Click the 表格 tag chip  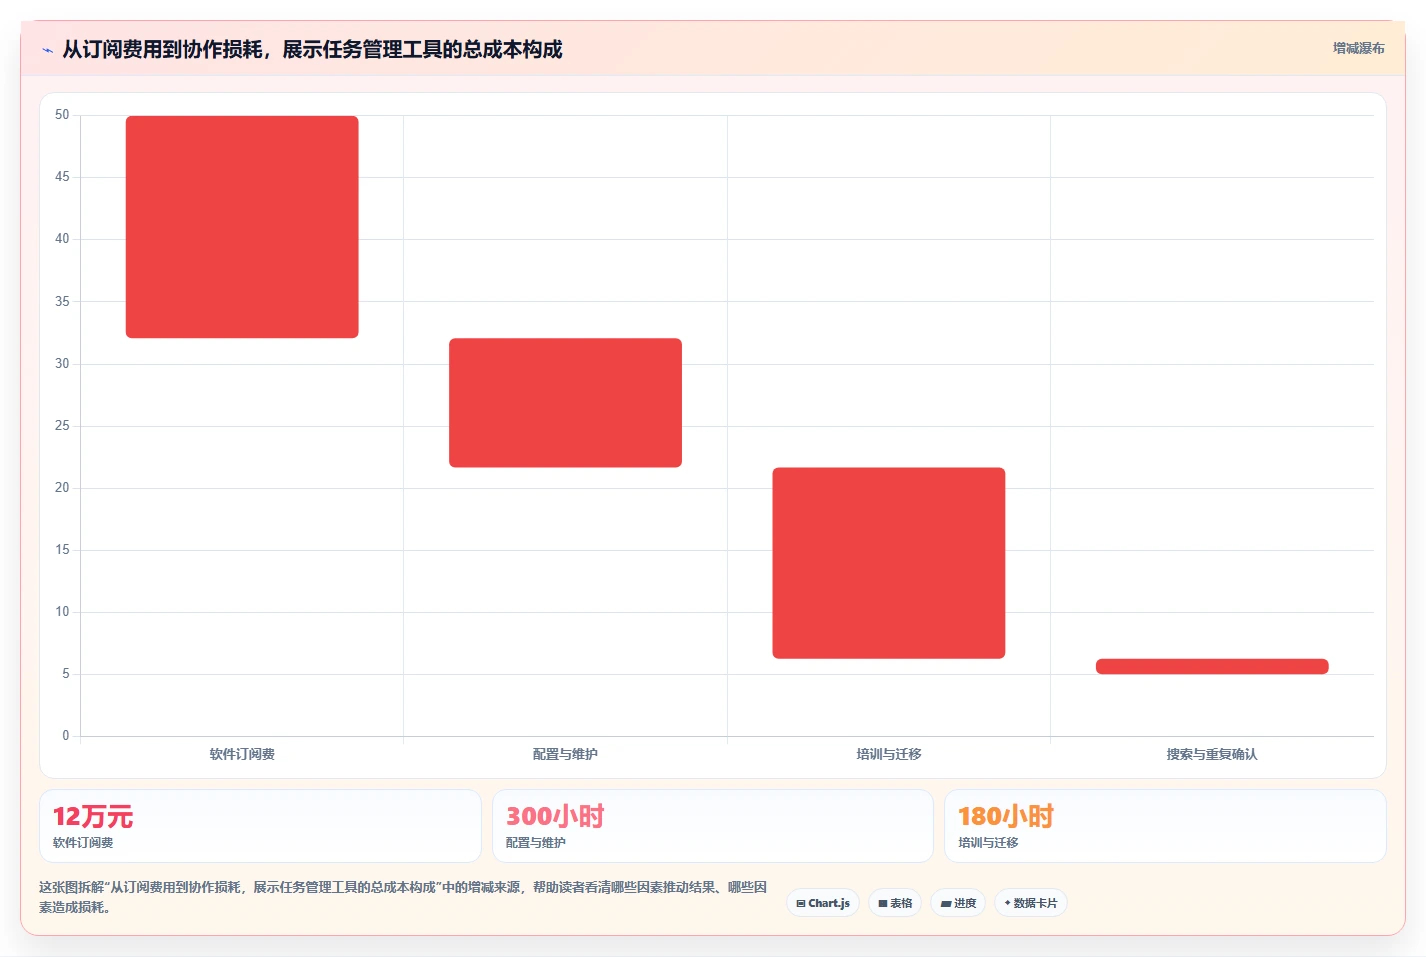coord(895,903)
